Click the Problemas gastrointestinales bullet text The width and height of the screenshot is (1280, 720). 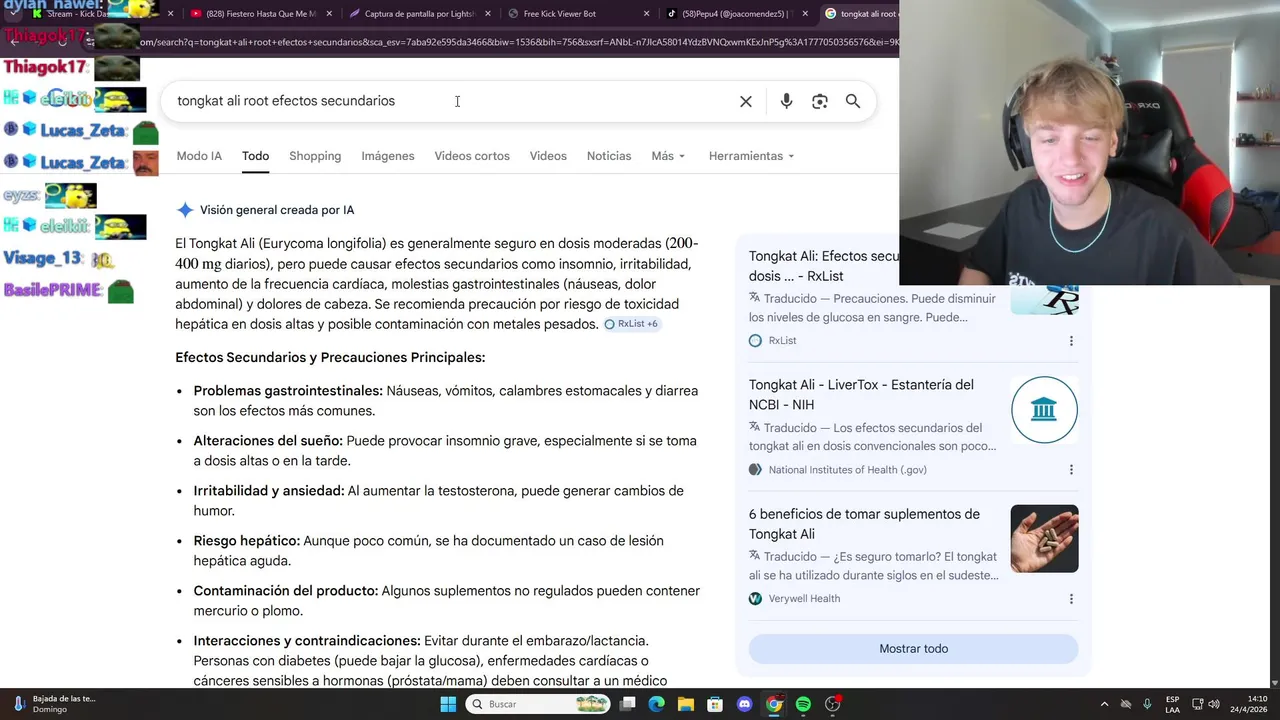tap(446, 401)
